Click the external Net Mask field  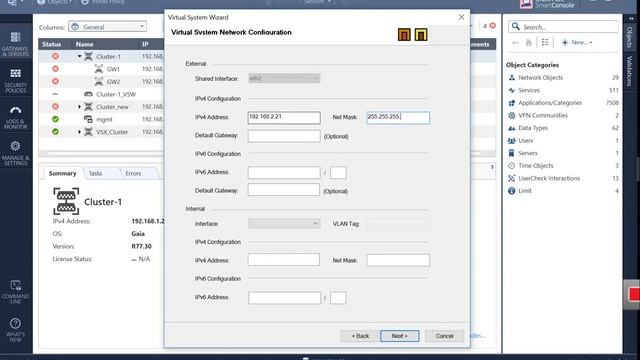398,118
